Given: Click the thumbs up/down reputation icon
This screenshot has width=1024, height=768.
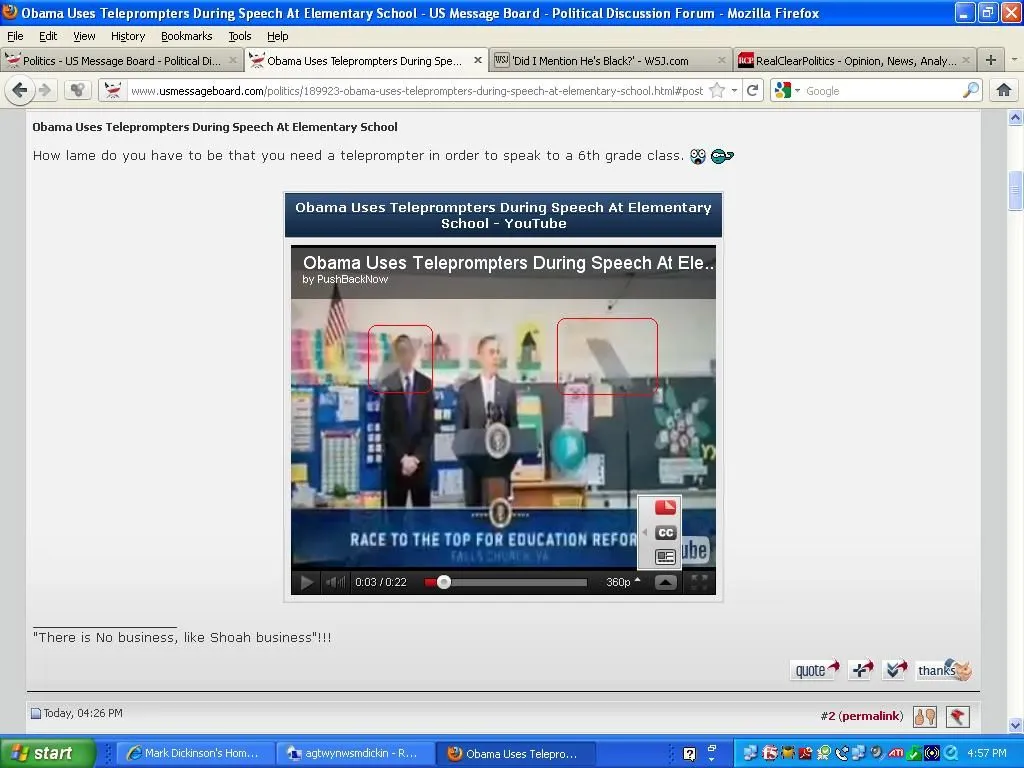Looking at the screenshot, I should click(924, 716).
